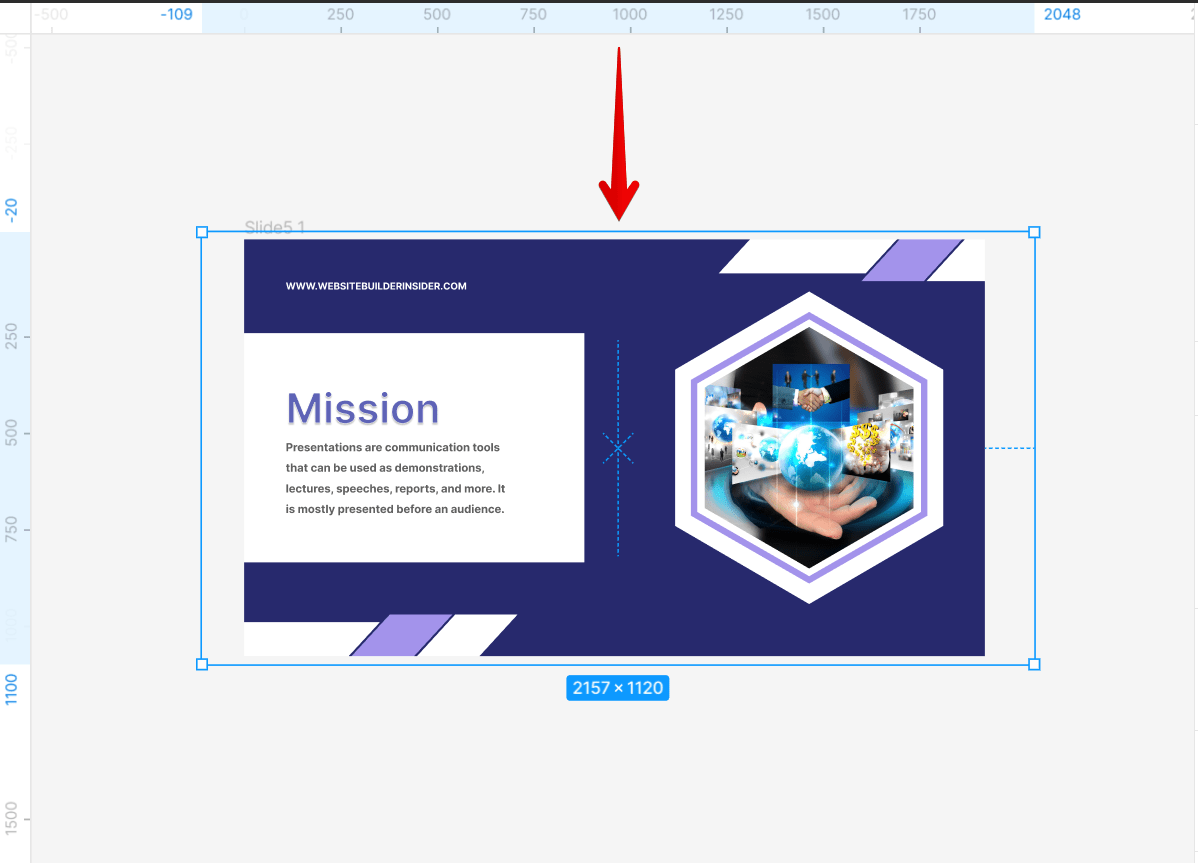Screen dimensions: 1198x863
Task: Click the WWW.WEBSITEBUILDERINSIDER.COM link text
Action: pos(376,286)
